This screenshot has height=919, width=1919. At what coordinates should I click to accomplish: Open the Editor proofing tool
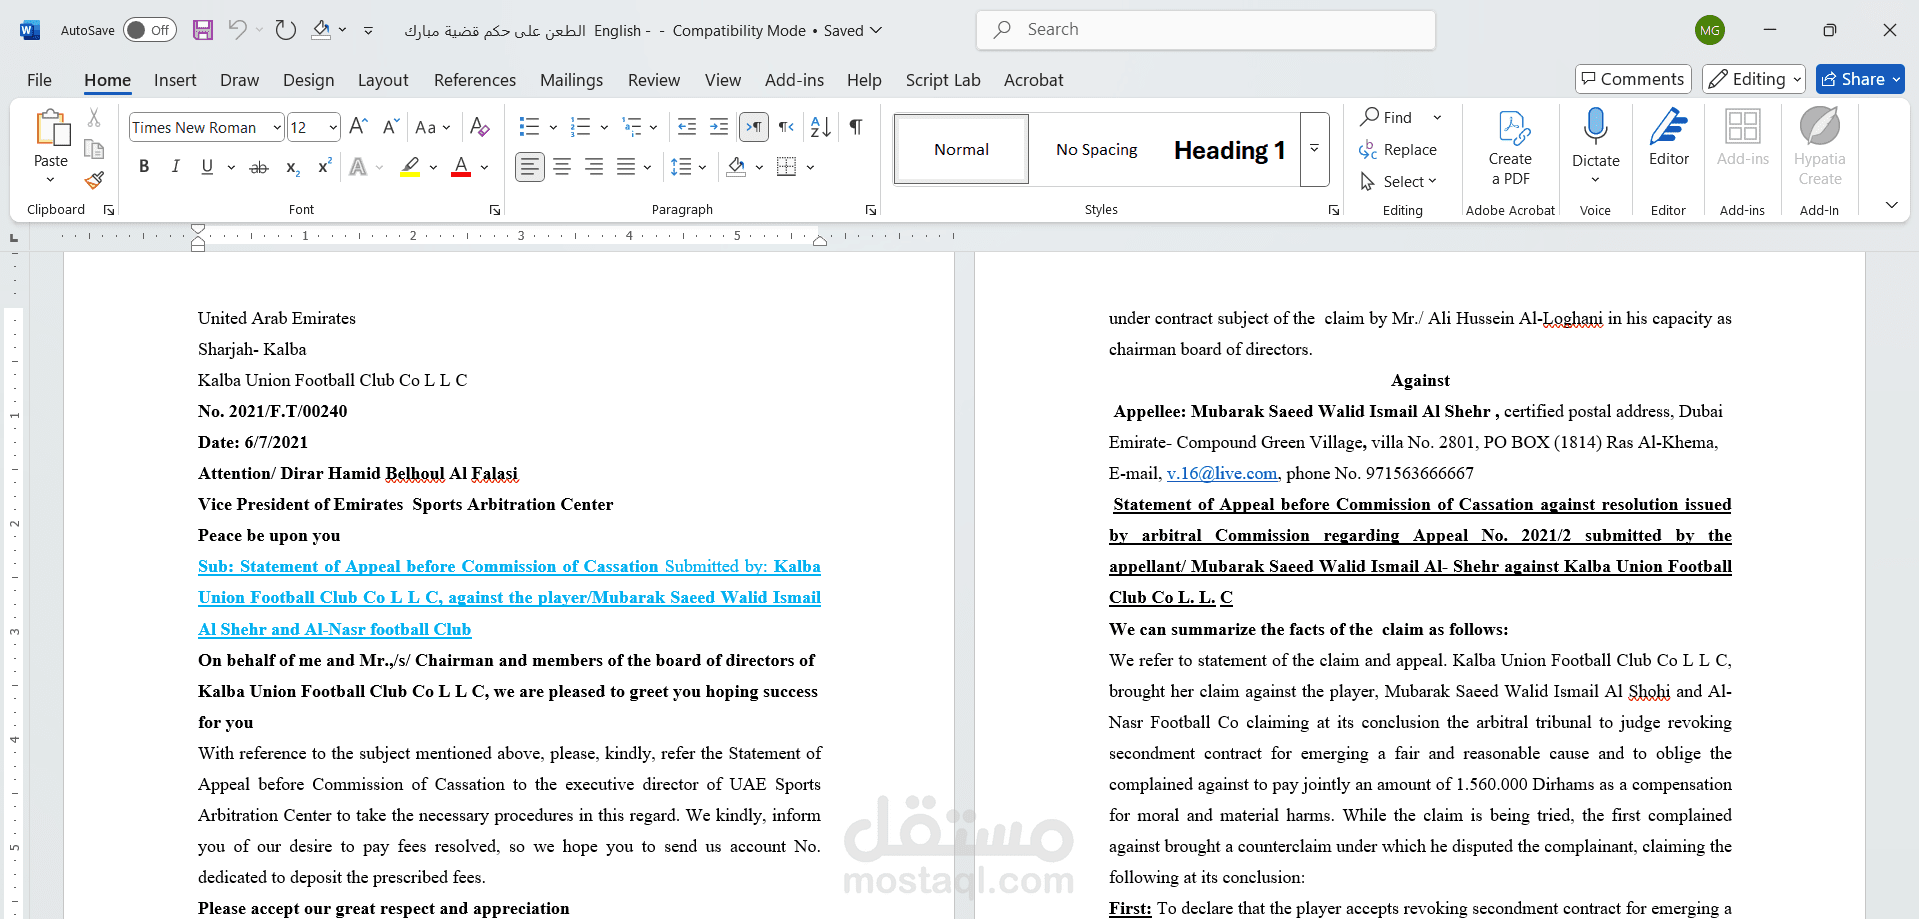click(x=1669, y=138)
